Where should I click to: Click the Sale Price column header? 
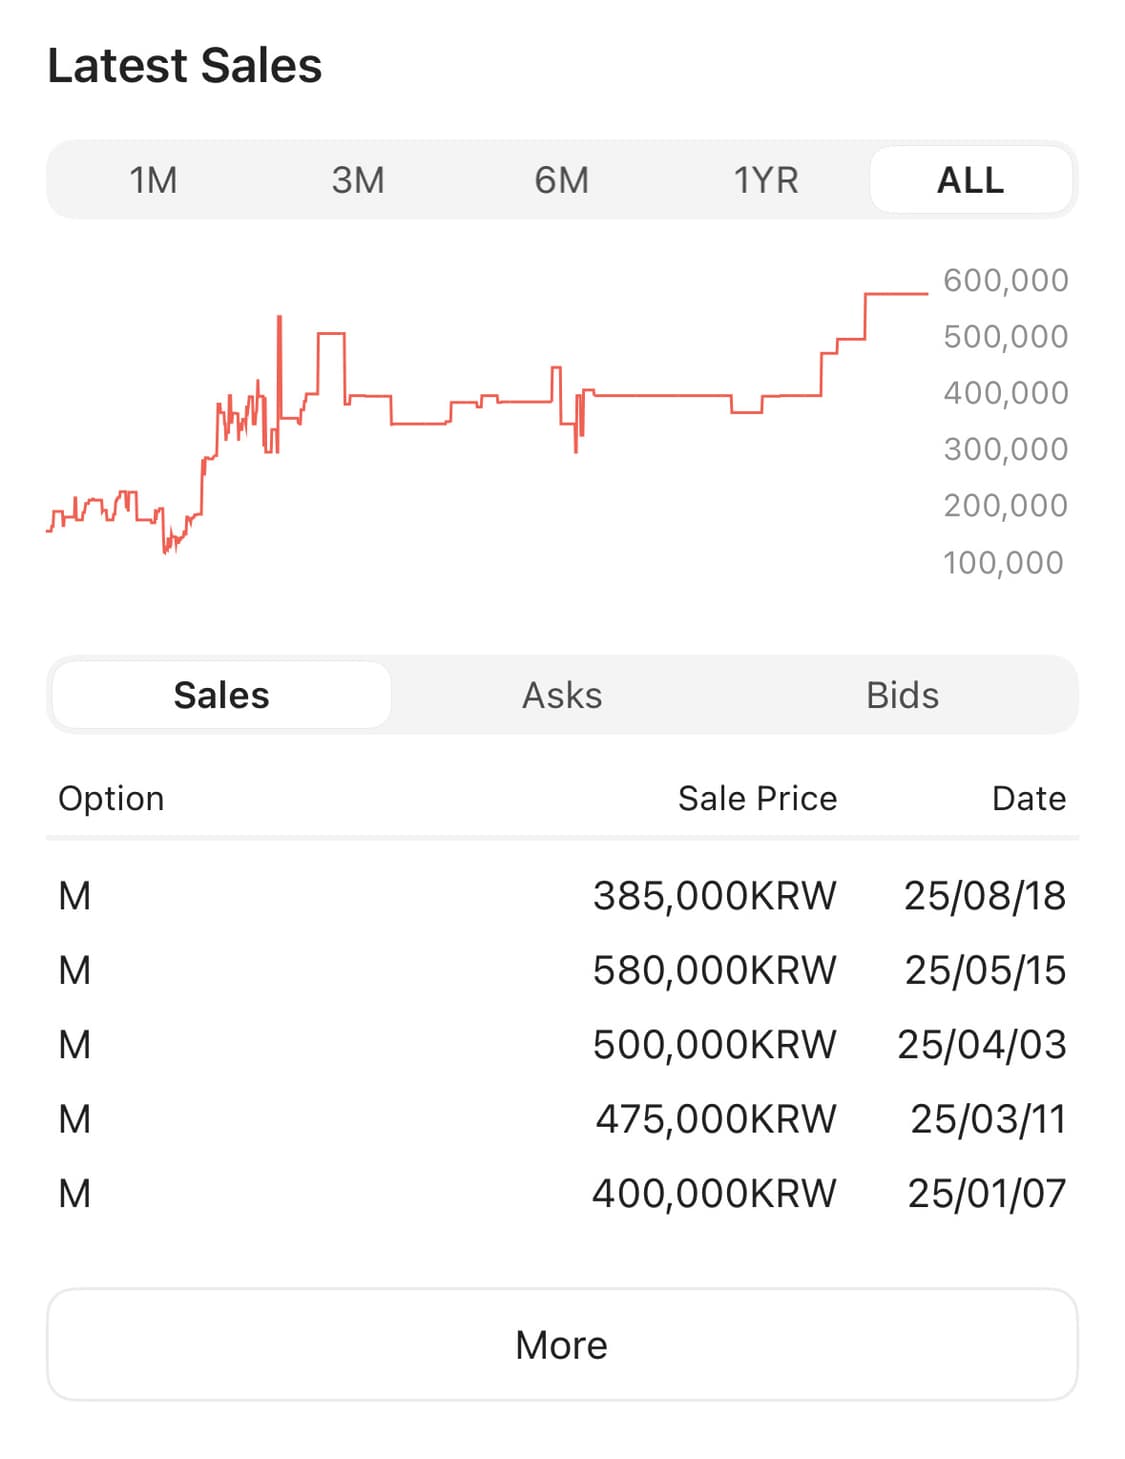(x=757, y=798)
